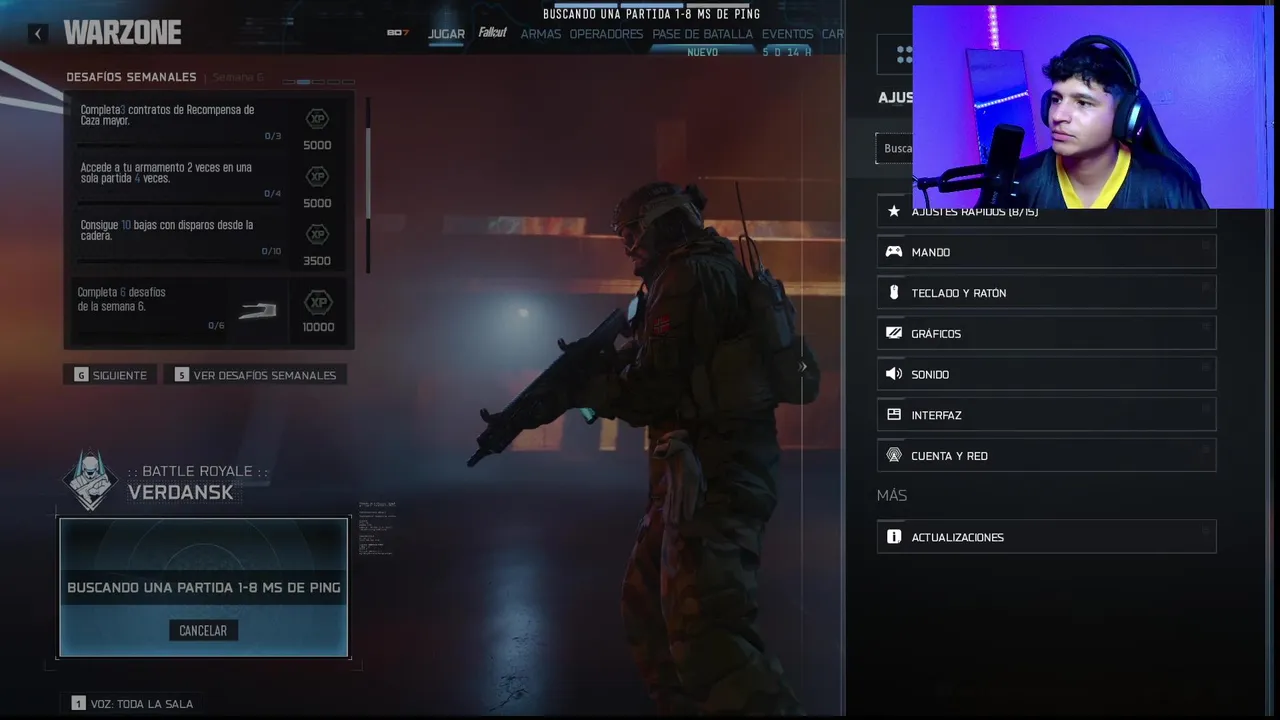The width and height of the screenshot is (1280, 720).
Task: Open ACTUALIZACIONES entry
Action: 1046,537
